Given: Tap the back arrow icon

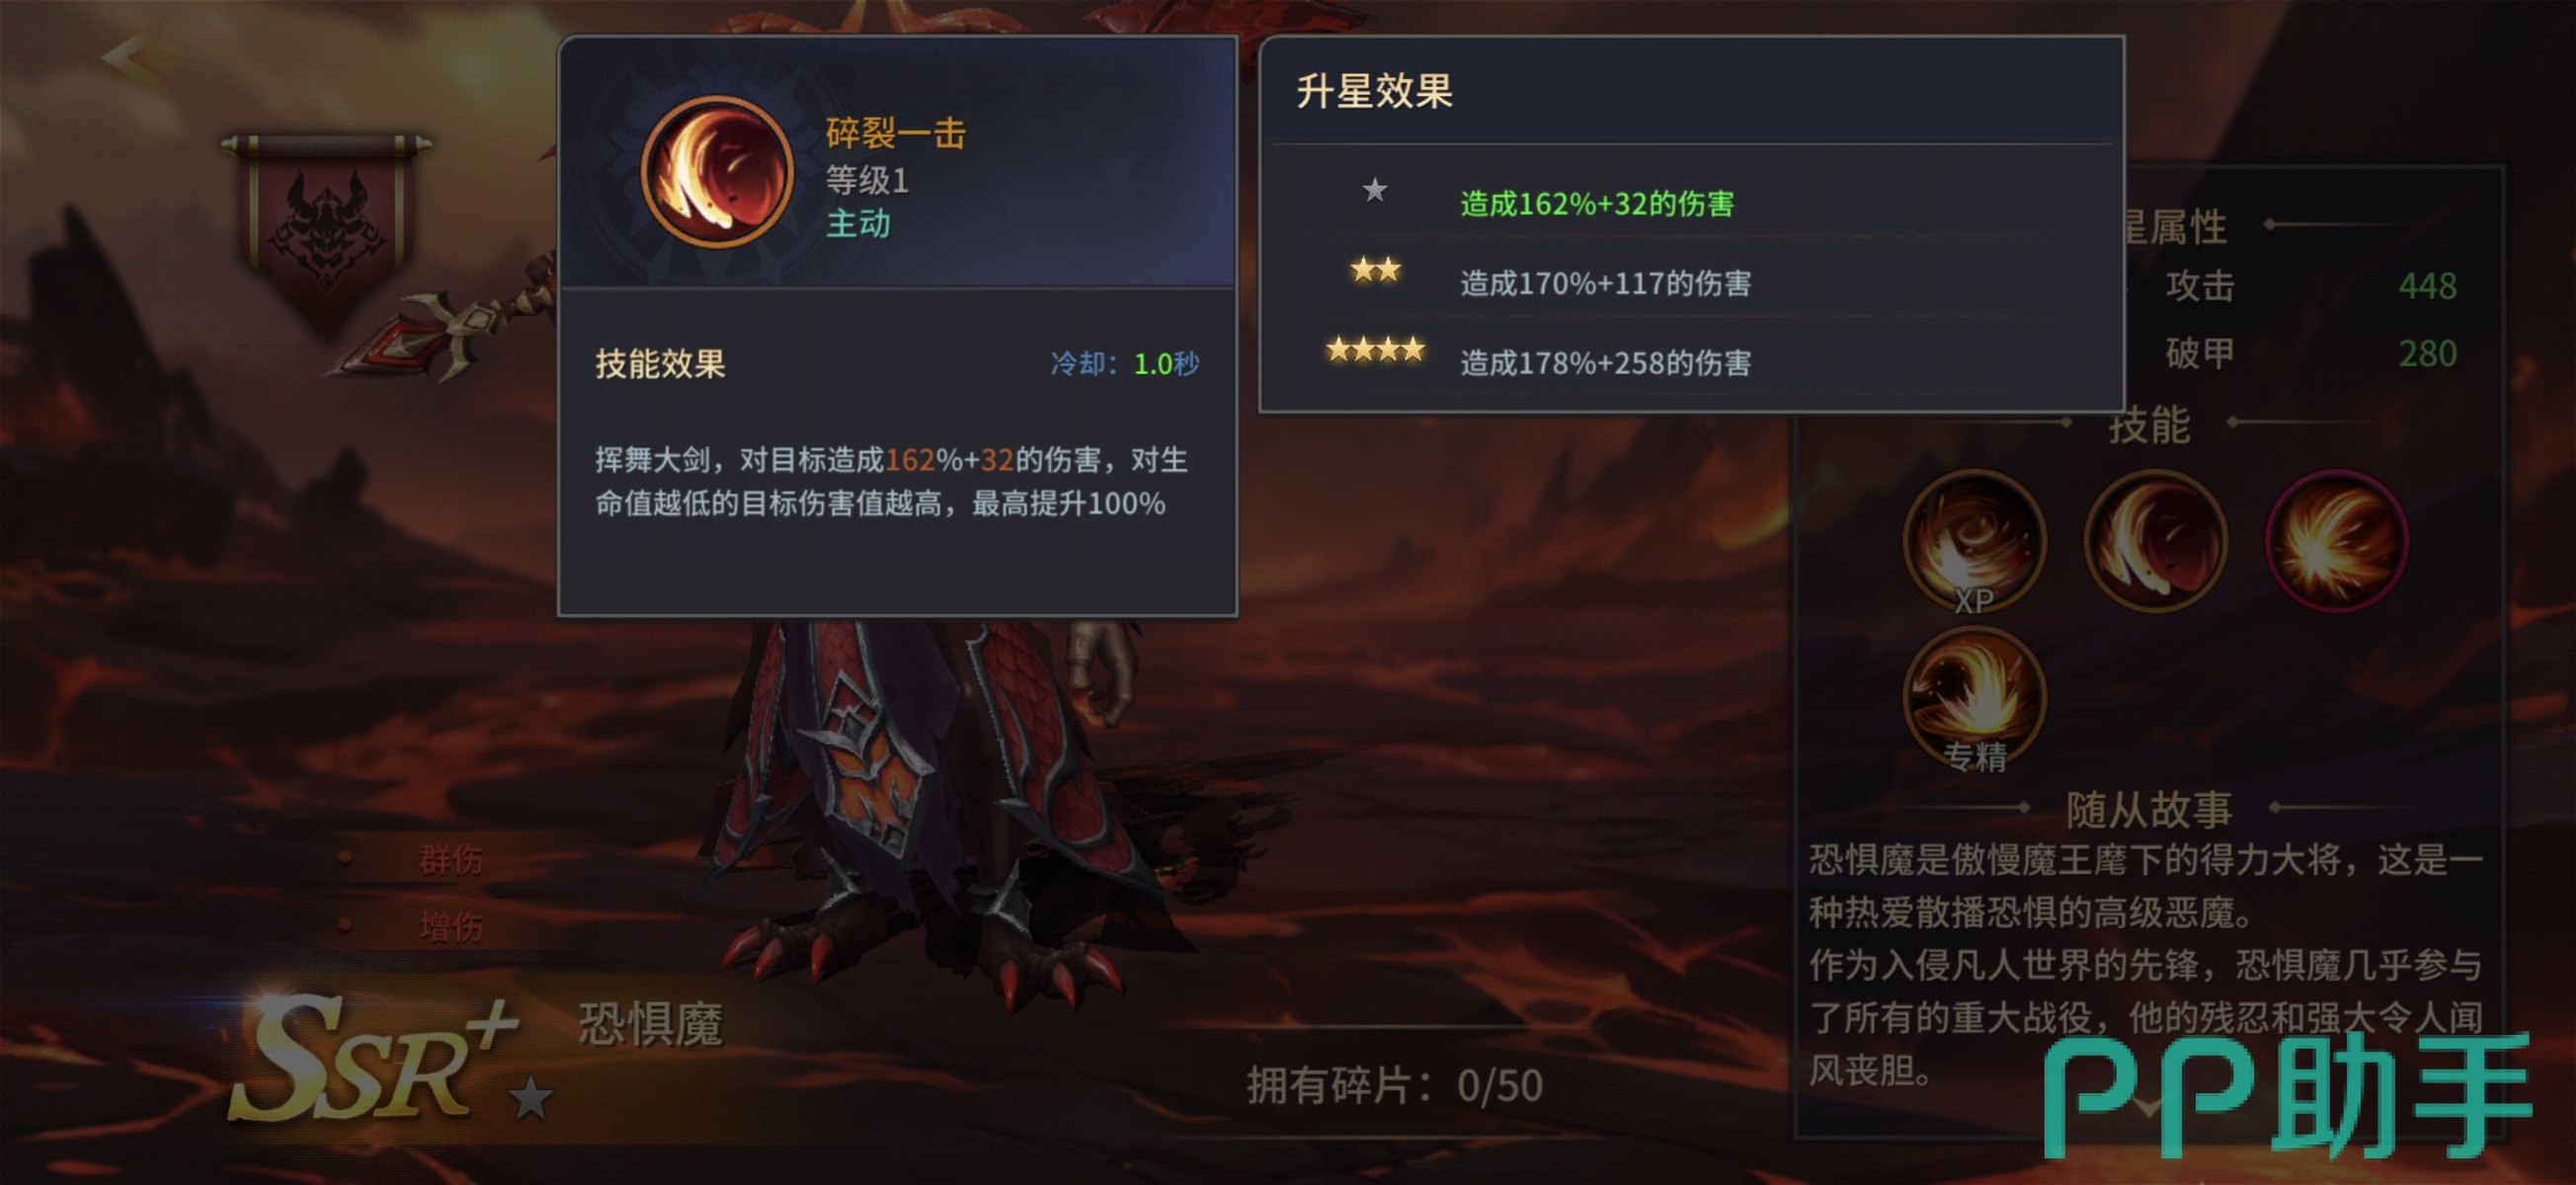Looking at the screenshot, I should coord(135,55).
